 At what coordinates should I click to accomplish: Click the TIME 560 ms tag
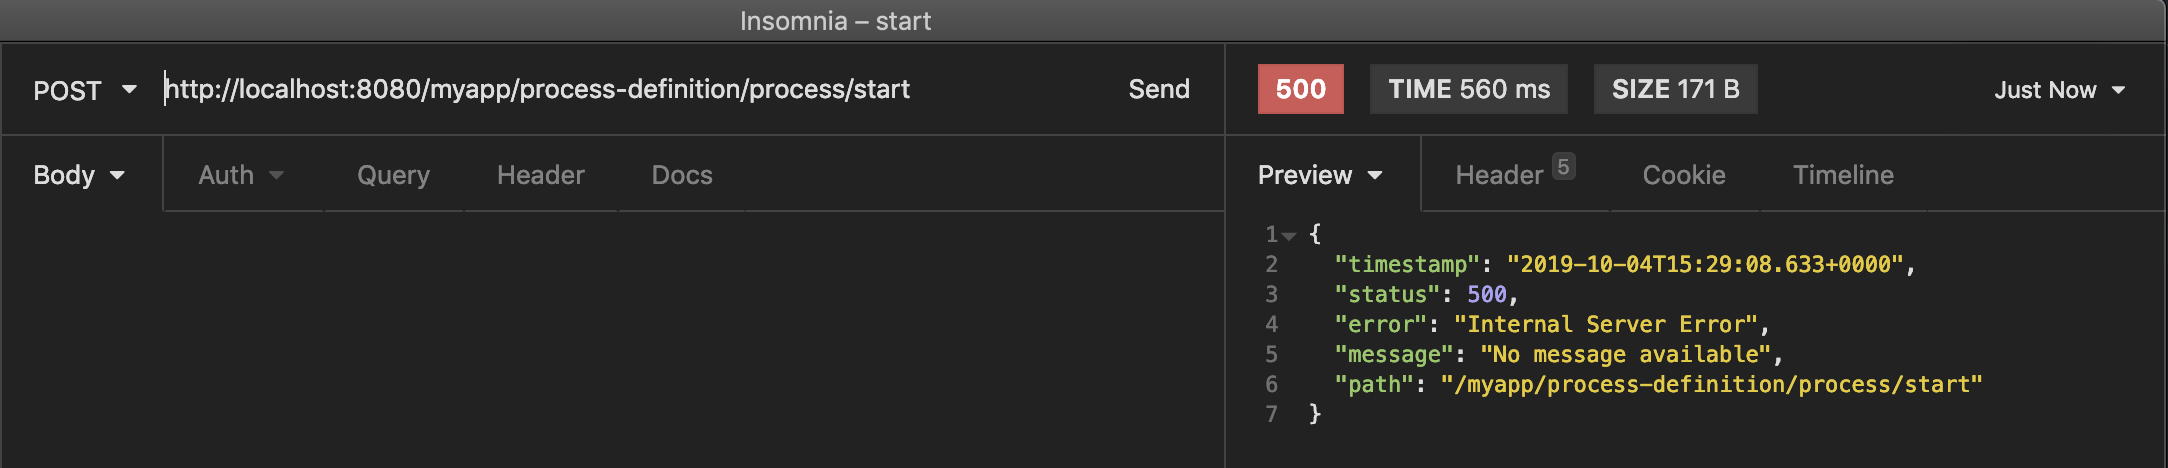click(1468, 89)
